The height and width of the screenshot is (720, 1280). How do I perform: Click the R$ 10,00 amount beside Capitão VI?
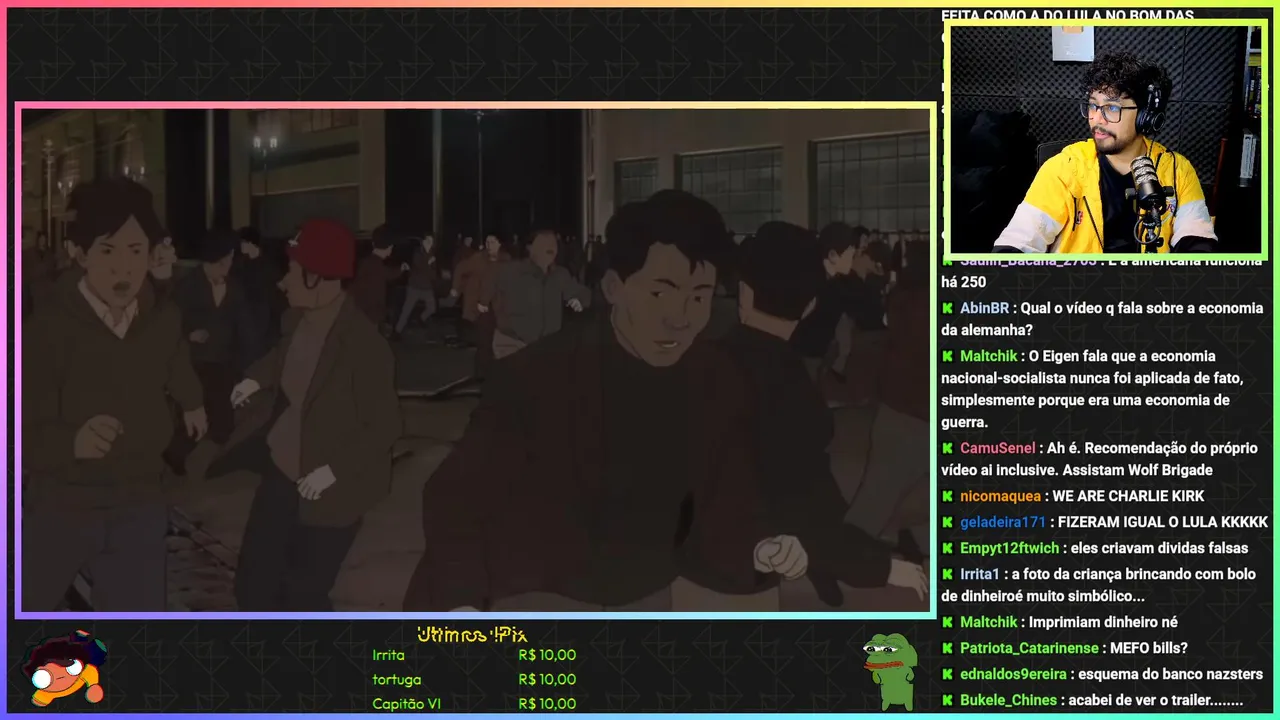547,704
